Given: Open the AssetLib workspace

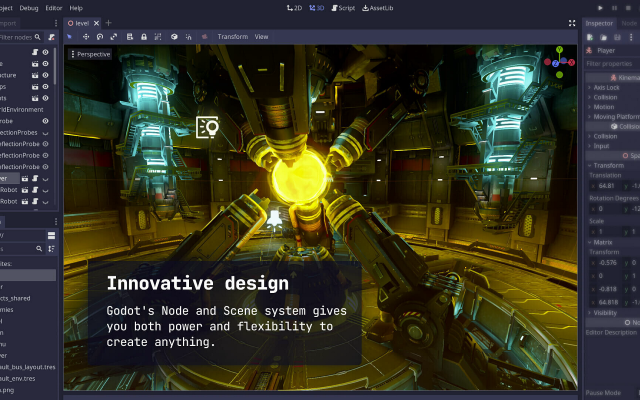Looking at the screenshot, I should (378, 8).
